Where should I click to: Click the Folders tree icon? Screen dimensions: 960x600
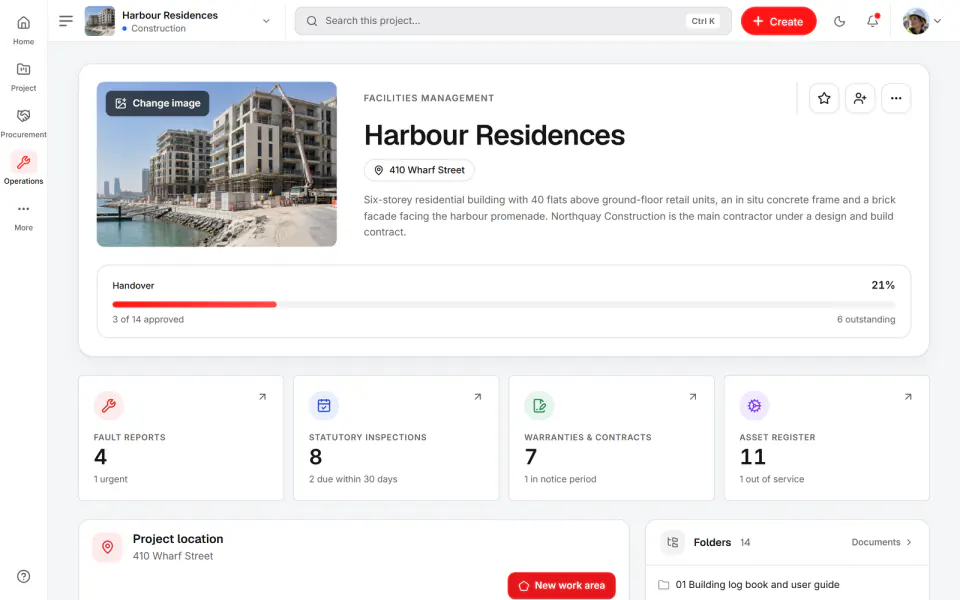tap(673, 542)
